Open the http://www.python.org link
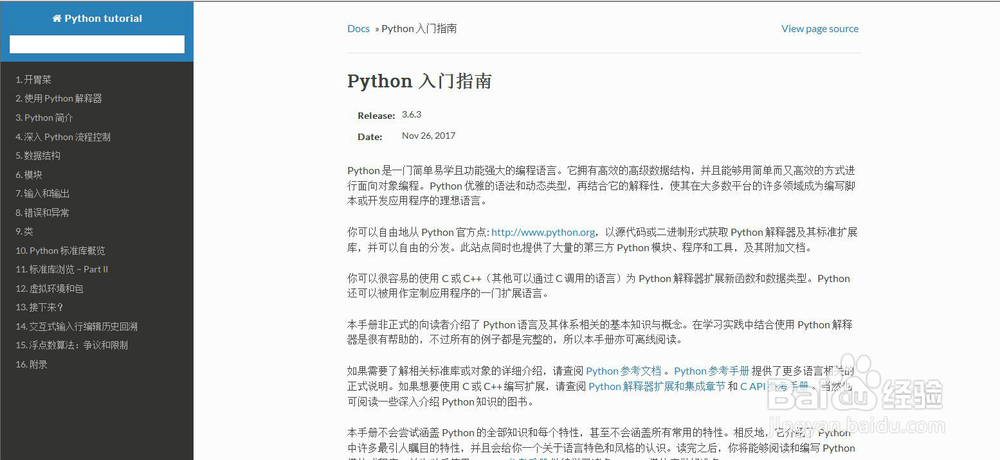This screenshot has height=460, width=1000. point(543,232)
